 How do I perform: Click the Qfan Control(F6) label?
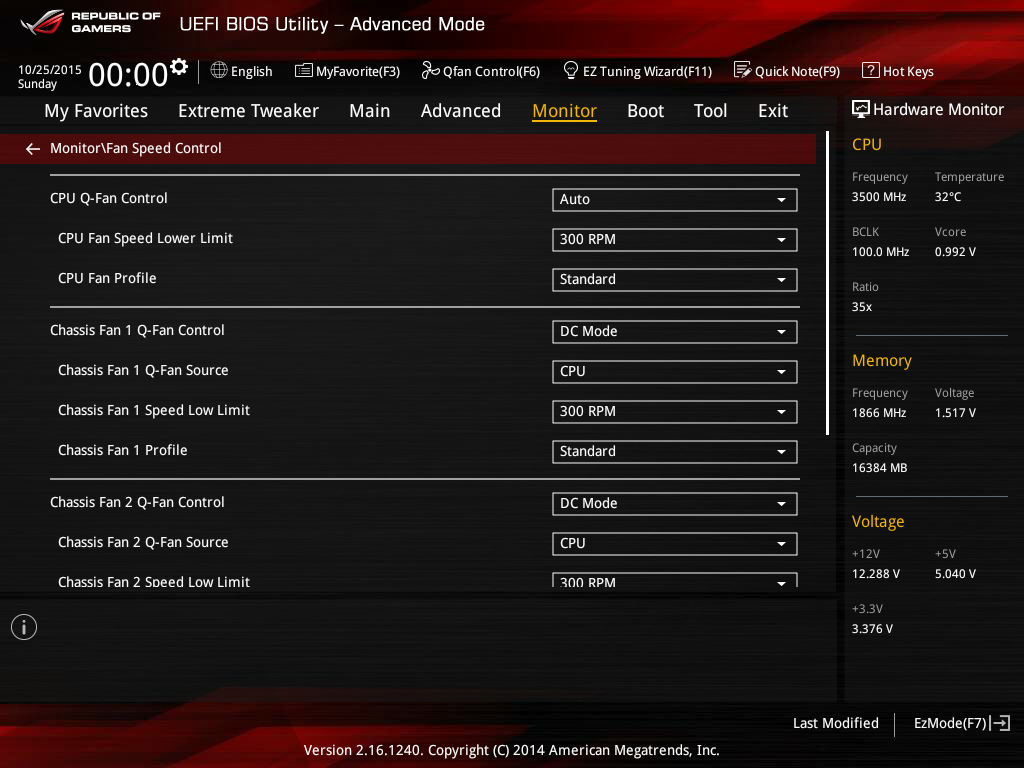[x=491, y=71]
